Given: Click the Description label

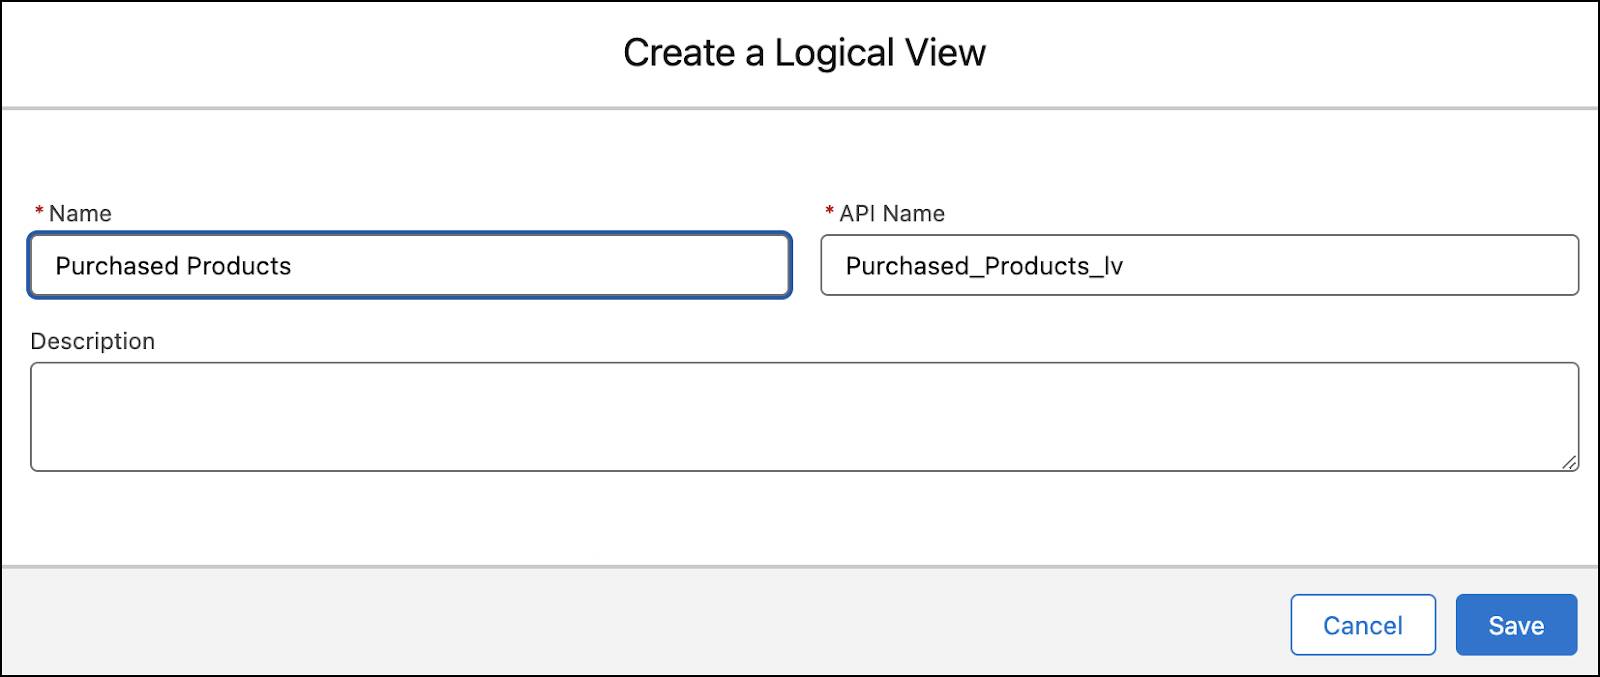Looking at the screenshot, I should [x=92, y=341].
